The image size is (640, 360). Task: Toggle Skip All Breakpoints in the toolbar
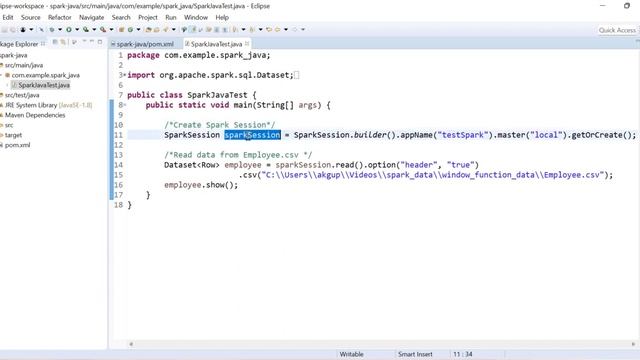tap(41, 30)
